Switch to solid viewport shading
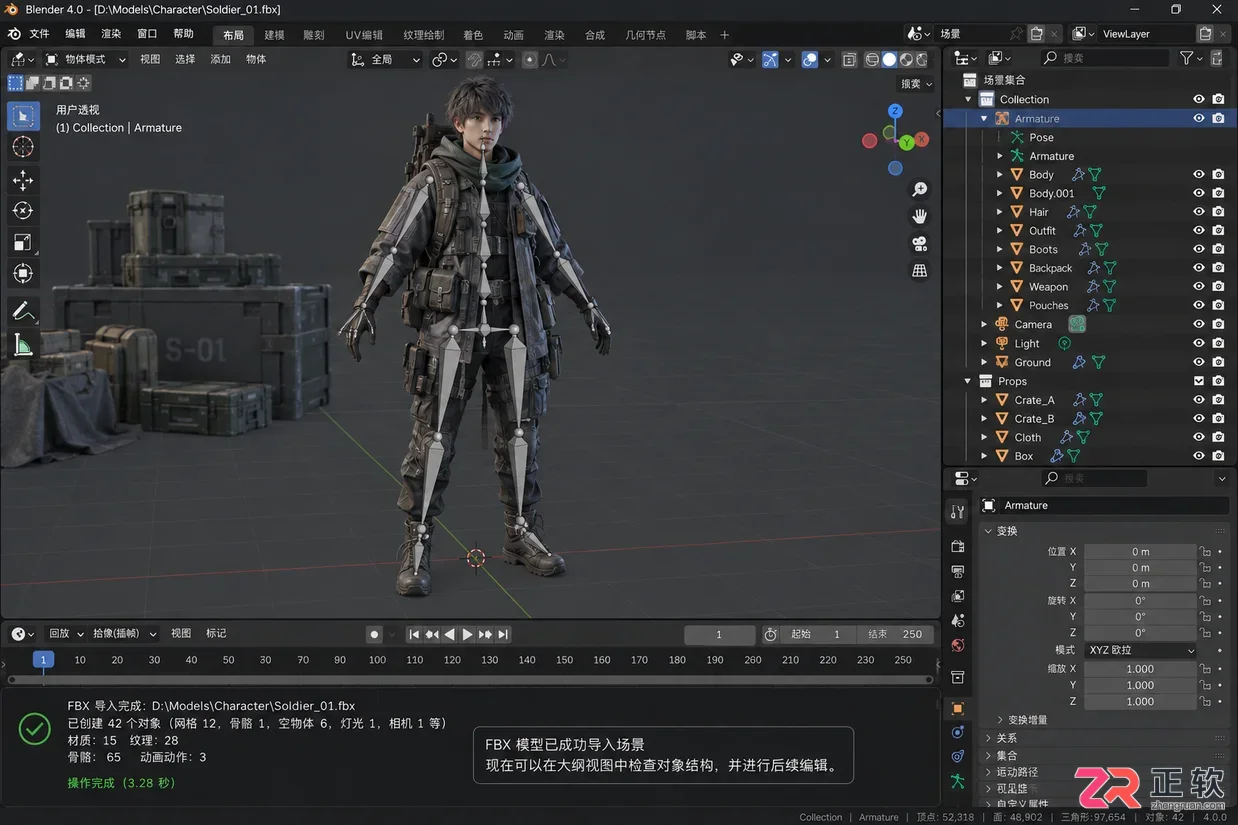1238x825 pixels. [x=888, y=60]
